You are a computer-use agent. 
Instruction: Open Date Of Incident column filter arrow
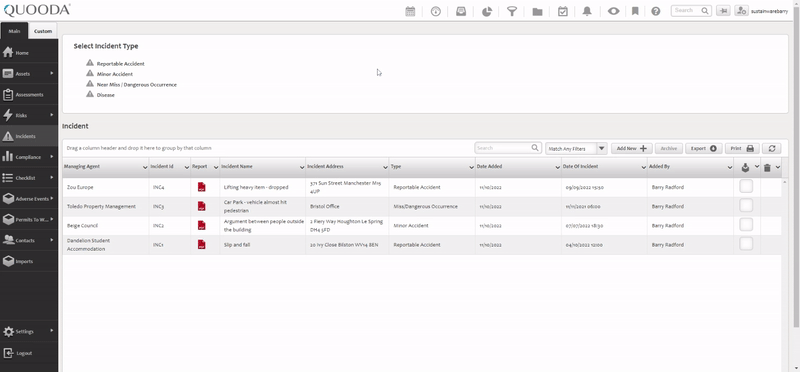643,167
